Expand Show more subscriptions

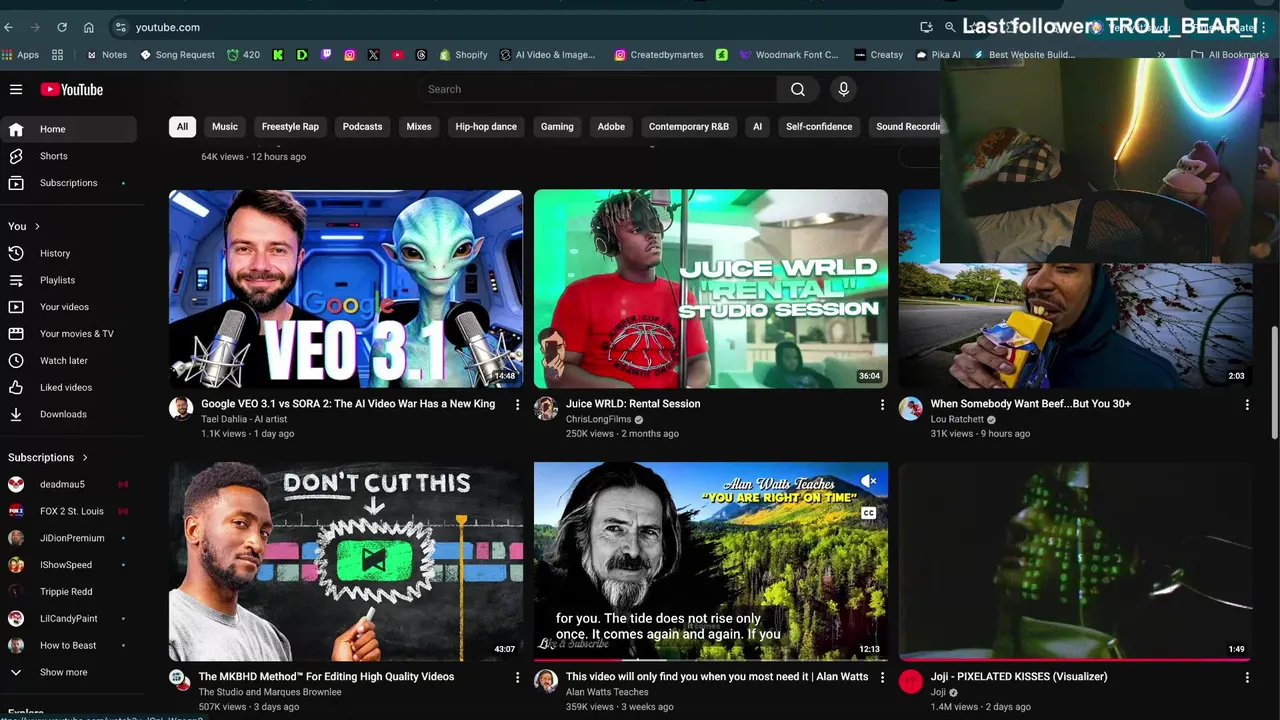coord(68,672)
